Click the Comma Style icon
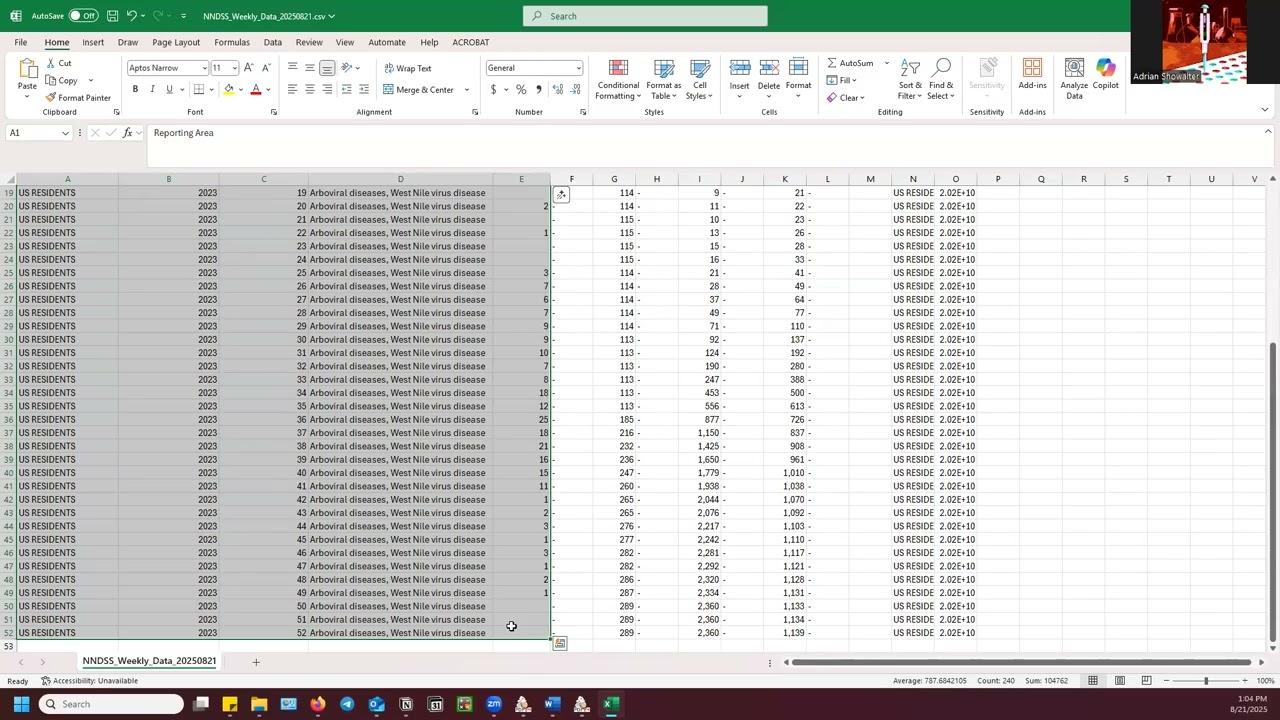 [x=539, y=90]
